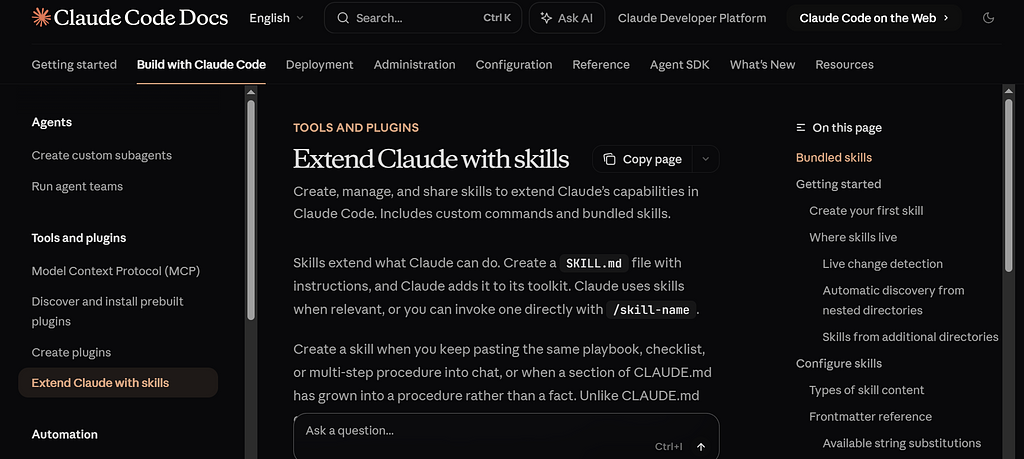Go to Create custom subagents page
The width and height of the screenshot is (1024, 459).
[x=101, y=155]
